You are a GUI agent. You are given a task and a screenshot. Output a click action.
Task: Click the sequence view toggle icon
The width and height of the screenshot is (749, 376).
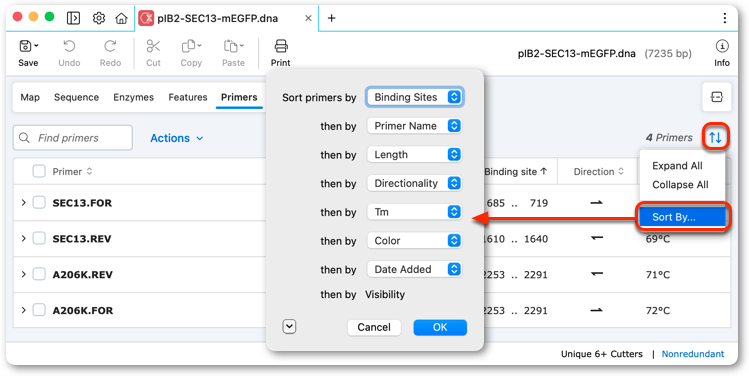click(717, 97)
